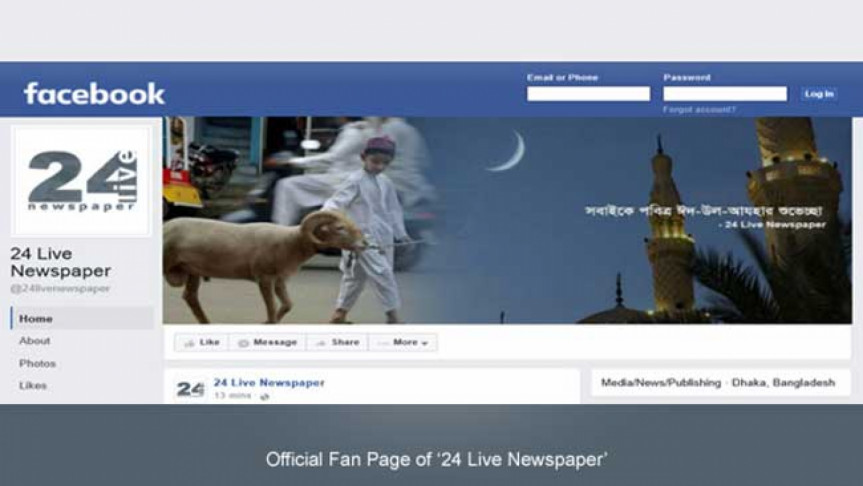Open the Photos tab in the sidebar
The height and width of the screenshot is (486, 863).
37,363
